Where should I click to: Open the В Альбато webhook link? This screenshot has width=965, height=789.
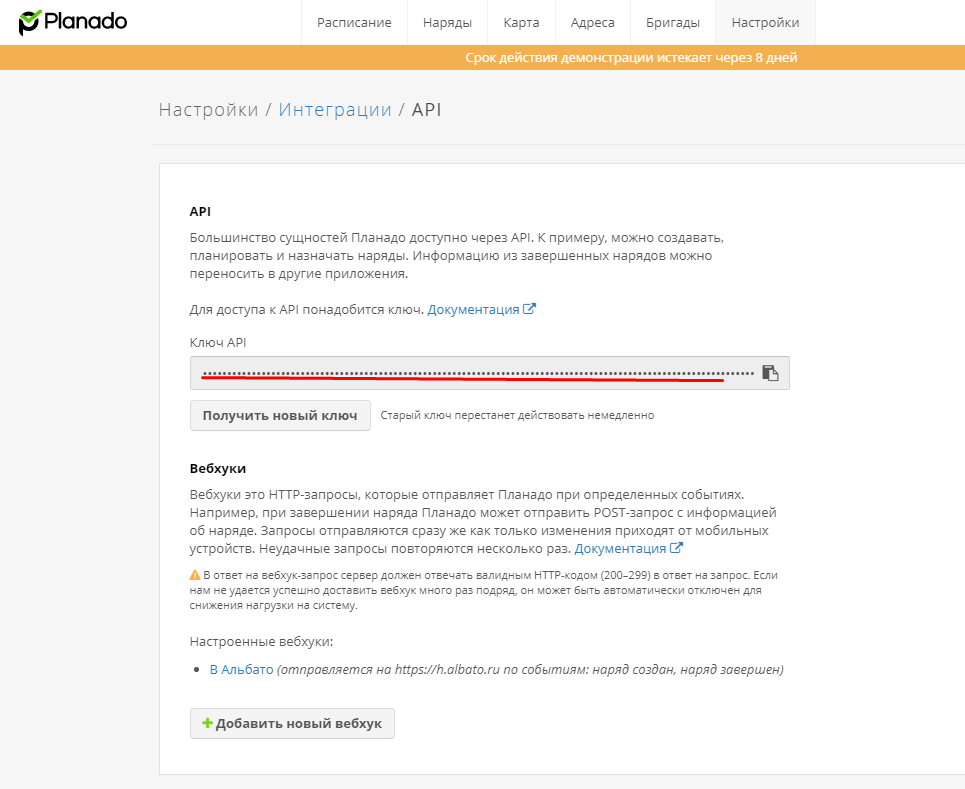pos(241,670)
